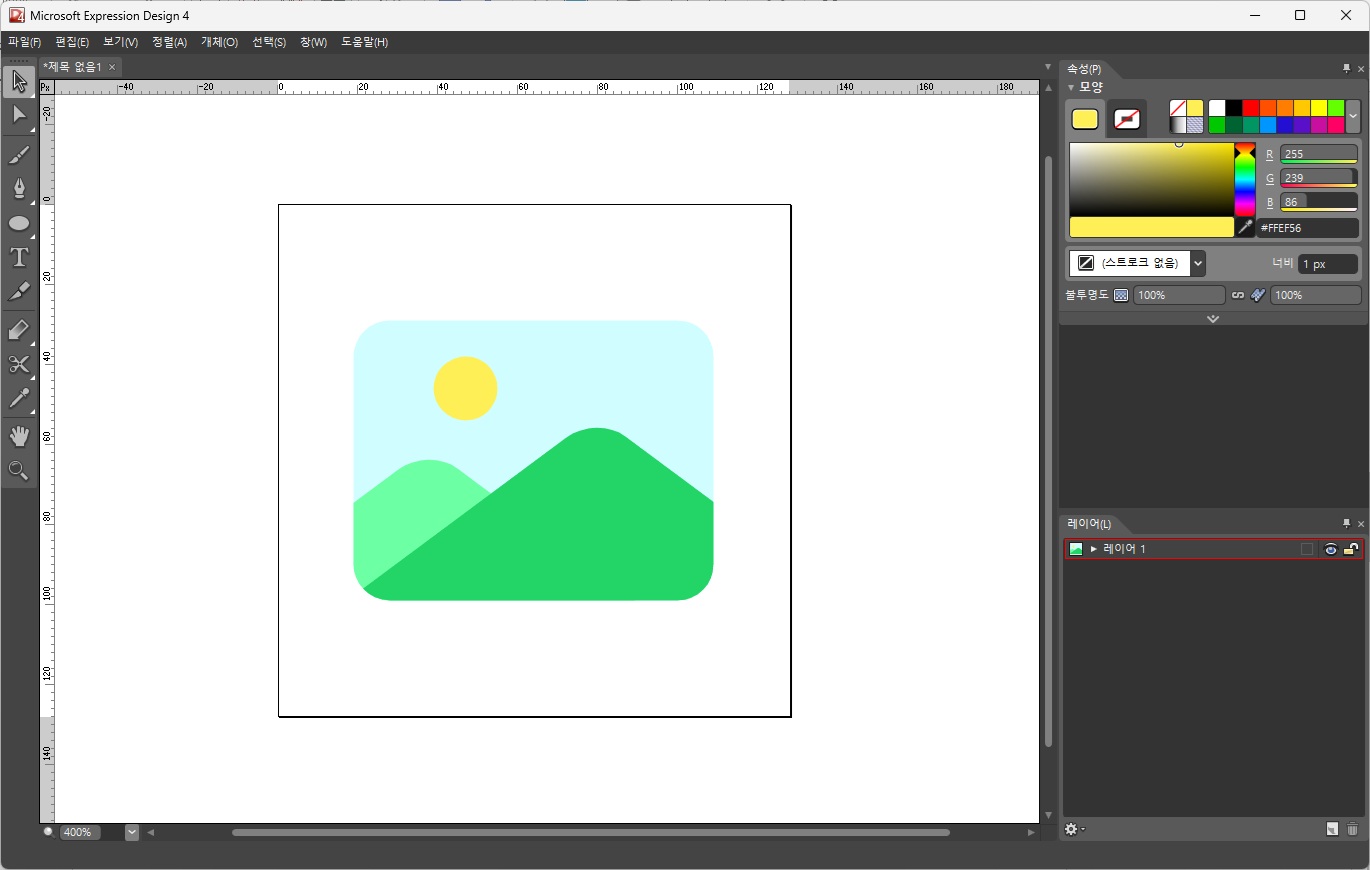Click the eyedropper next to the hex field

tap(1245, 227)
